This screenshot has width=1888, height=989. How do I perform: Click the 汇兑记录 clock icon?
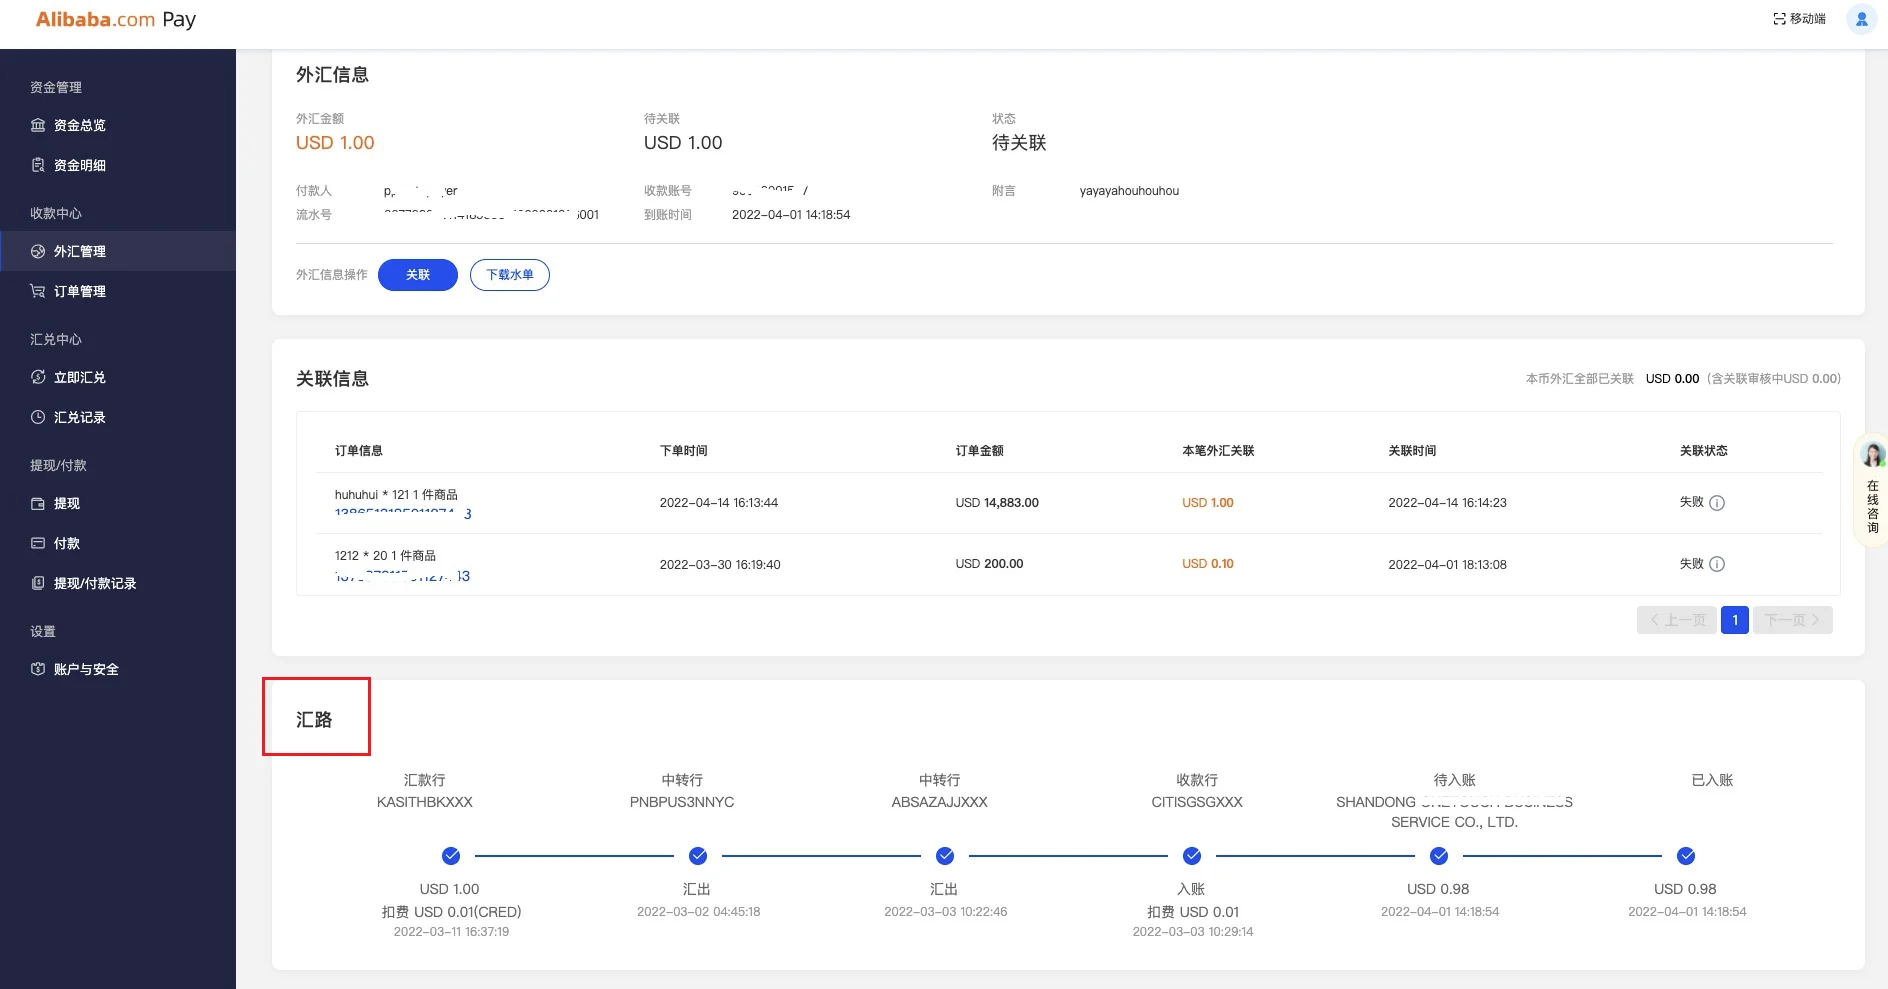pyautogui.click(x=38, y=417)
